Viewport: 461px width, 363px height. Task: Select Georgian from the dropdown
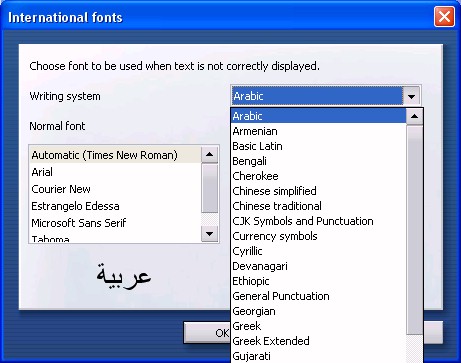(319, 311)
